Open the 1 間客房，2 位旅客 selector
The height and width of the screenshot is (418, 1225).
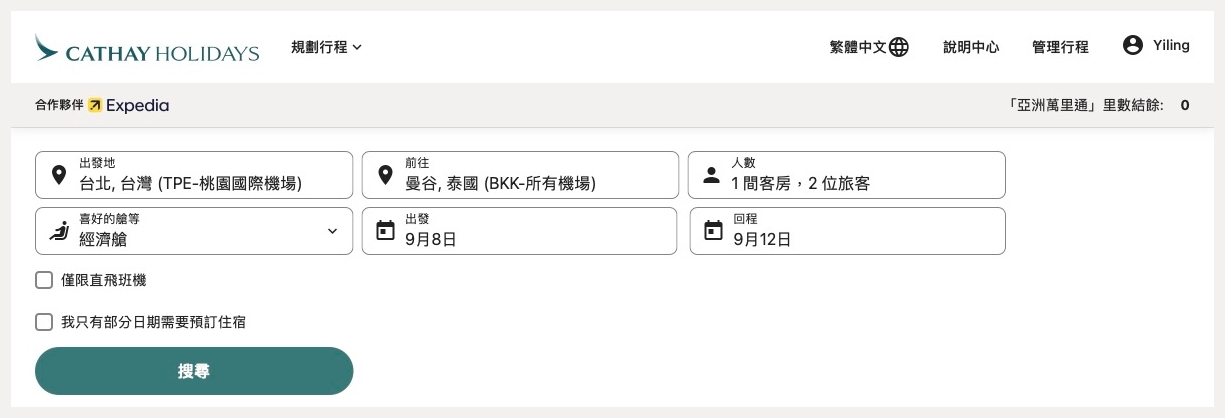point(847,175)
